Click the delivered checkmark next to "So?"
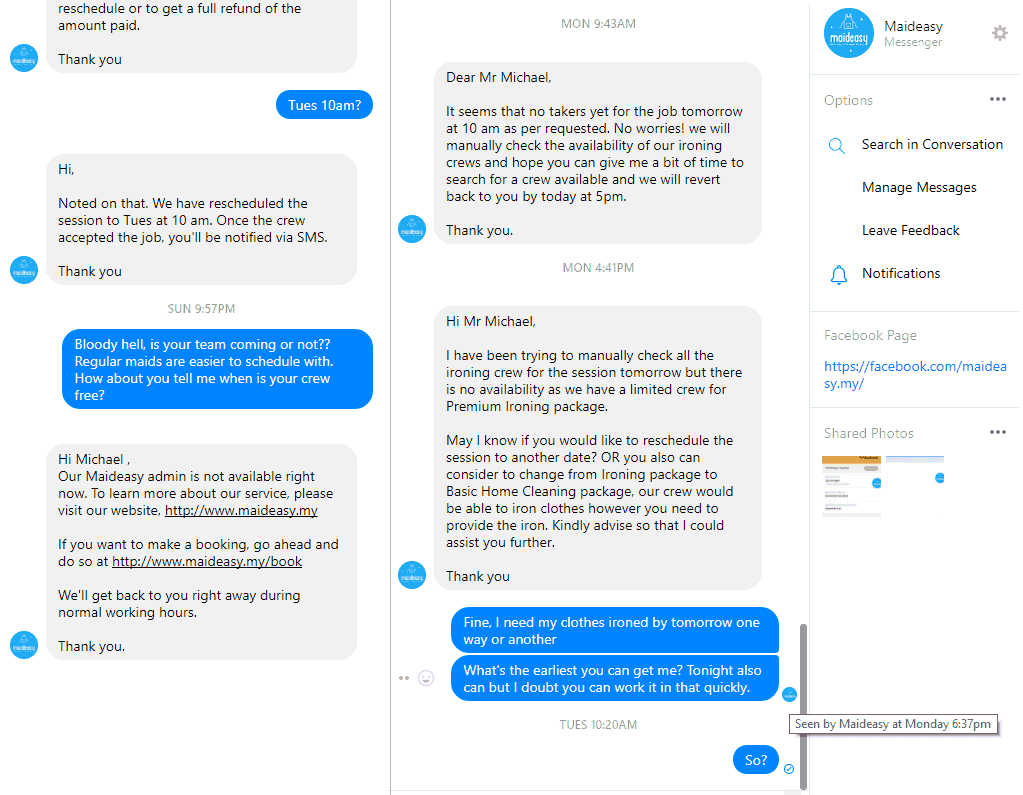The image size is (1023, 795). pyautogui.click(x=789, y=769)
